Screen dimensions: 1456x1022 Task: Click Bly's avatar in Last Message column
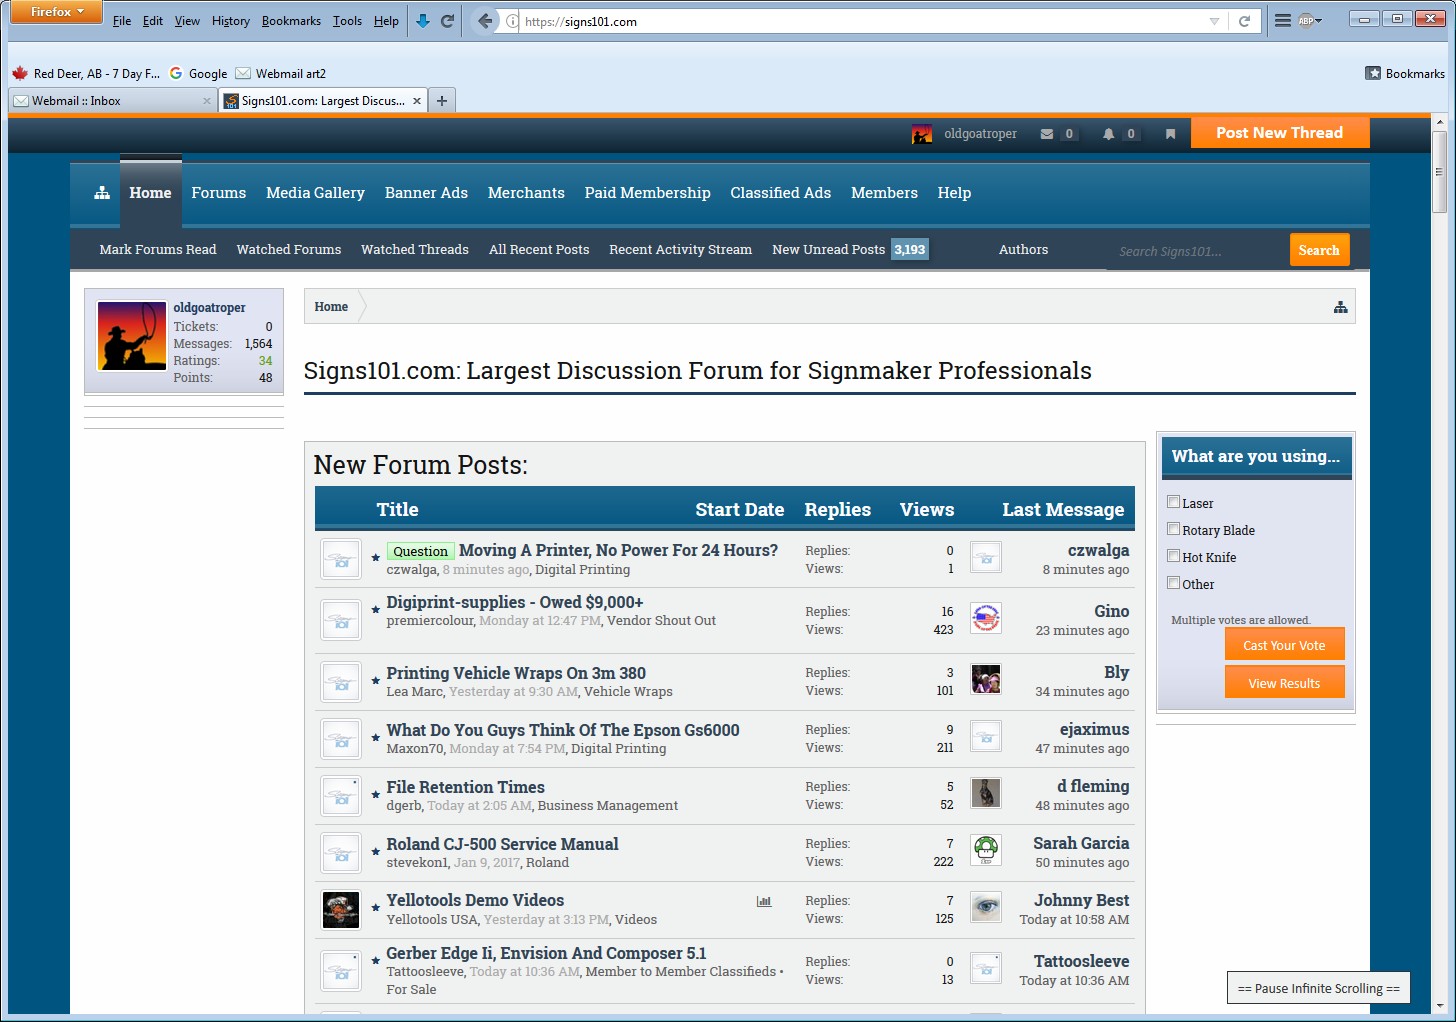[x=986, y=679]
